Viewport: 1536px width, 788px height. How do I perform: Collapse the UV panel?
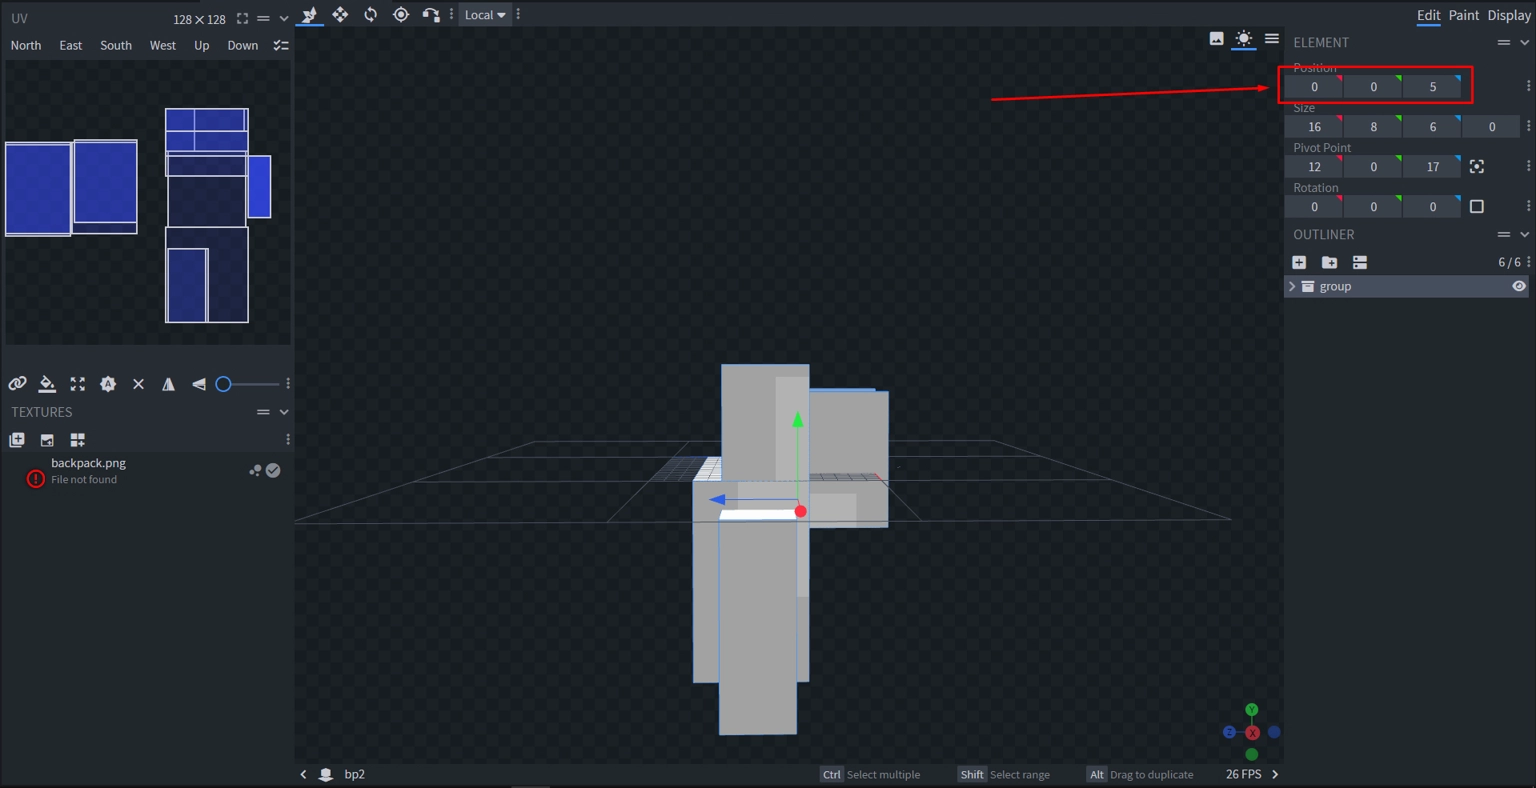coord(284,19)
